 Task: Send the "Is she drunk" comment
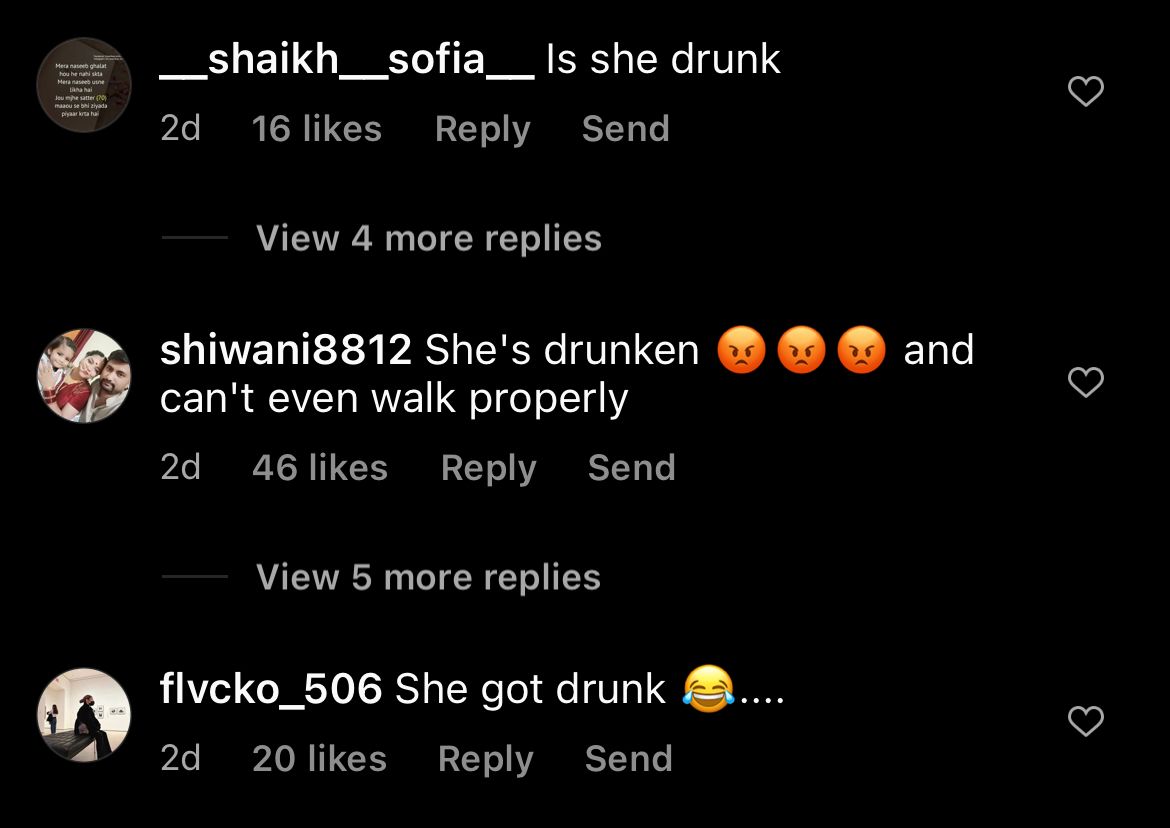[x=625, y=128]
